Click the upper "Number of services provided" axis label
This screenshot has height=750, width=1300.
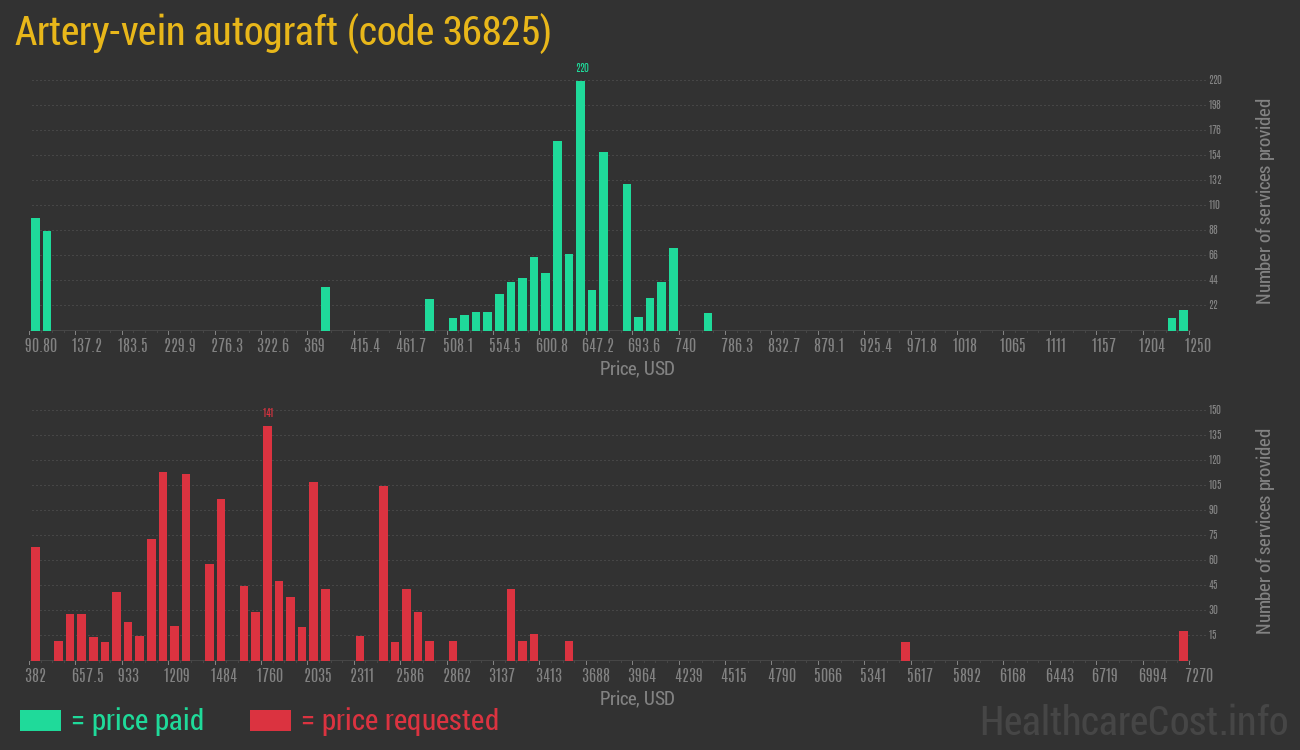[1264, 202]
